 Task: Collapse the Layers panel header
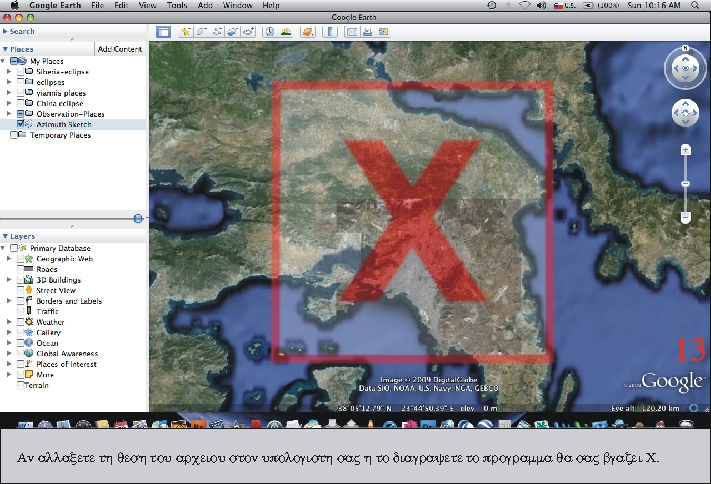coord(5,236)
